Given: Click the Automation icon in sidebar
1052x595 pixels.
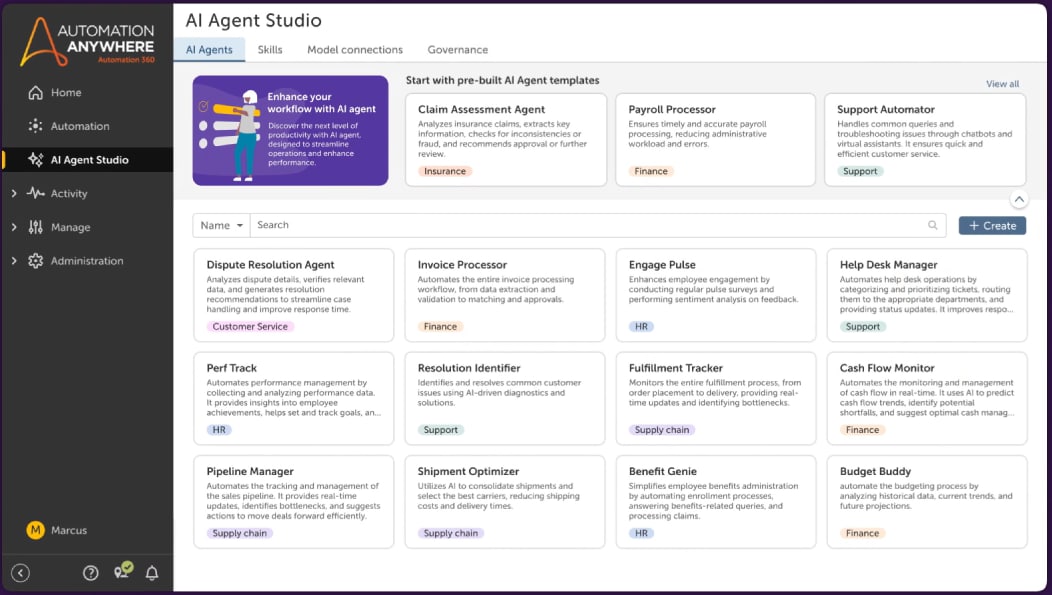Looking at the screenshot, I should pos(36,126).
